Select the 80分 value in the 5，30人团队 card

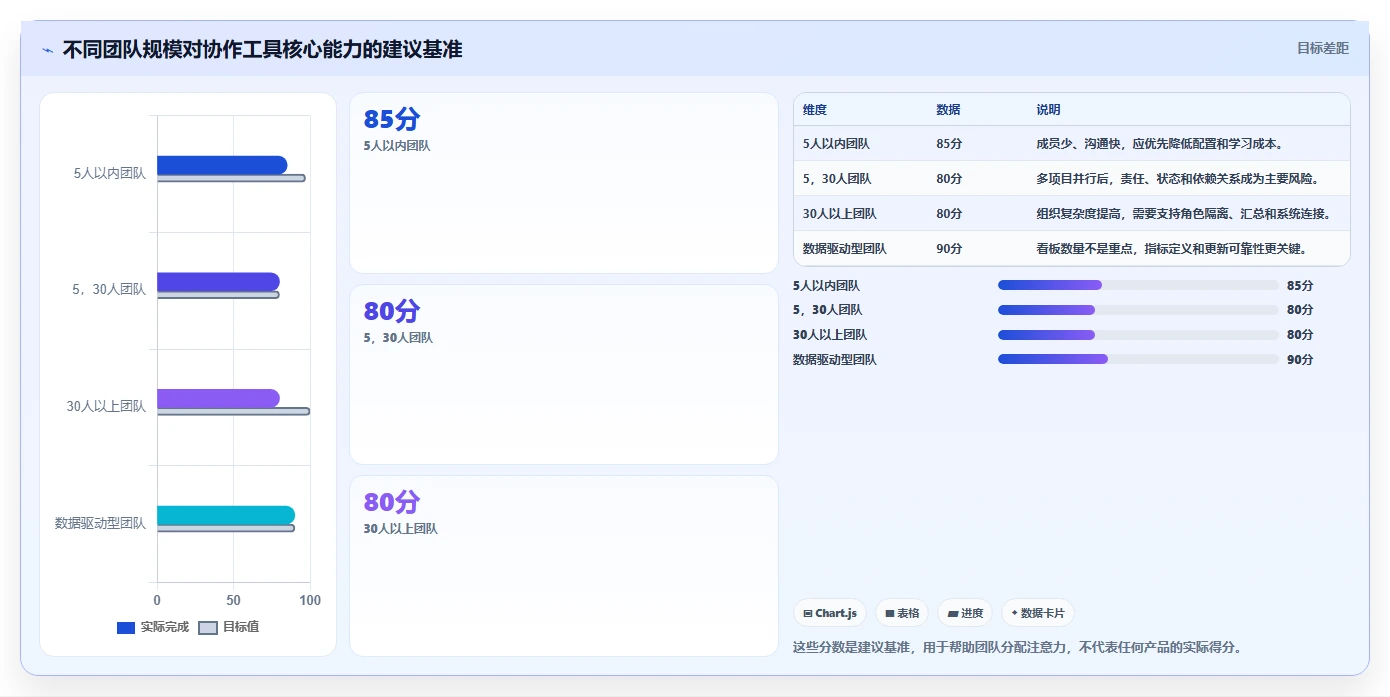point(392,311)
